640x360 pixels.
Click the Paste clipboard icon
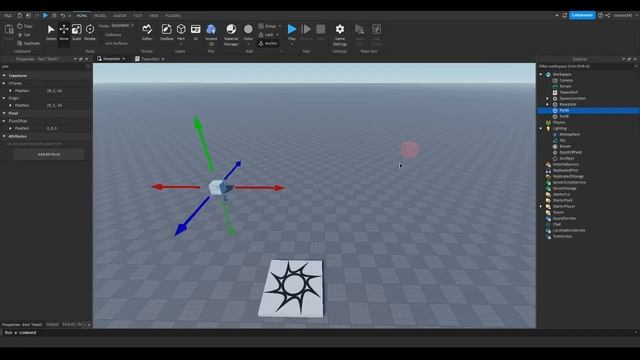point(9,30)
